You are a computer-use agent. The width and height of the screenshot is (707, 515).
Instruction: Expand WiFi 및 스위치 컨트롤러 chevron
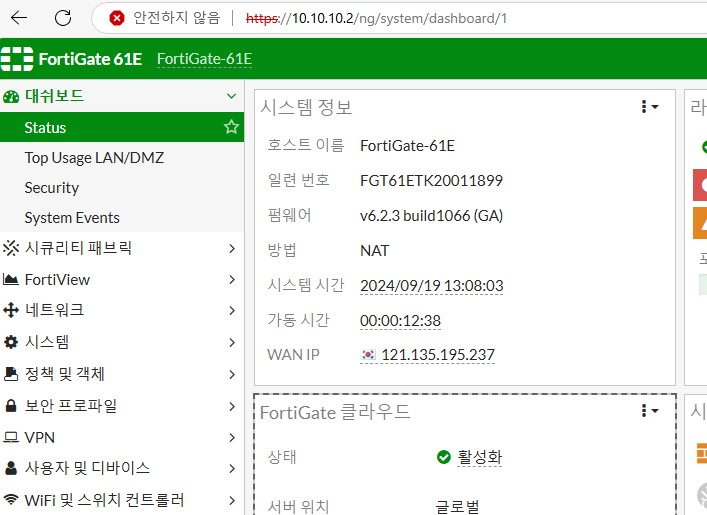pos(232,501)
